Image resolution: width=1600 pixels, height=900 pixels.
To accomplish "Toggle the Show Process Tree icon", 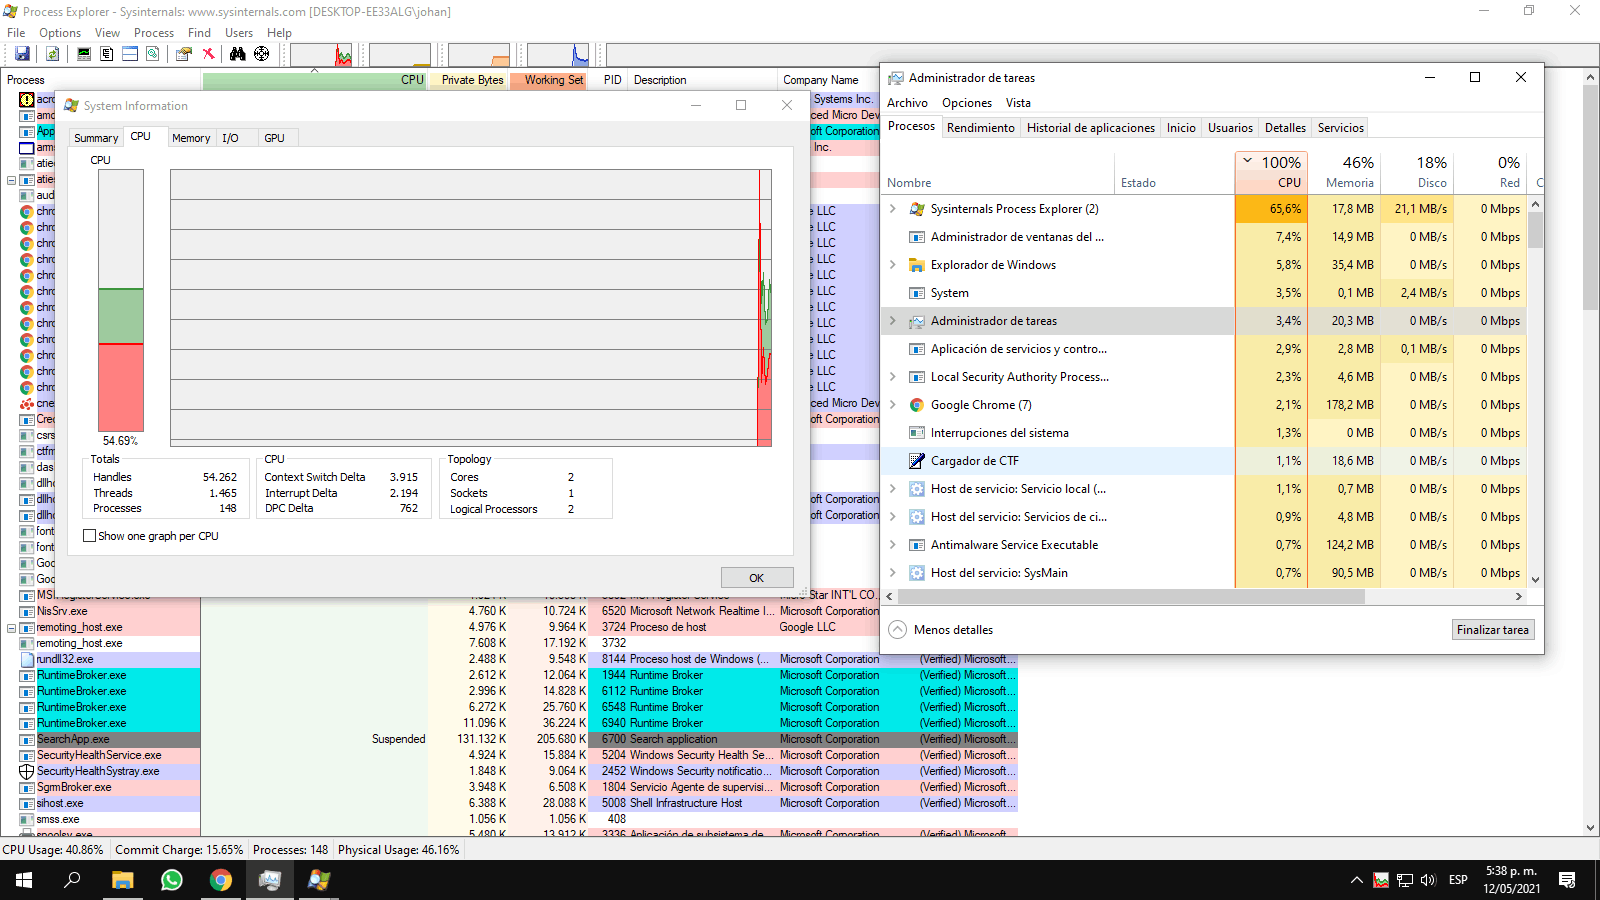I will pyautogui.click(x=107, y=54).
